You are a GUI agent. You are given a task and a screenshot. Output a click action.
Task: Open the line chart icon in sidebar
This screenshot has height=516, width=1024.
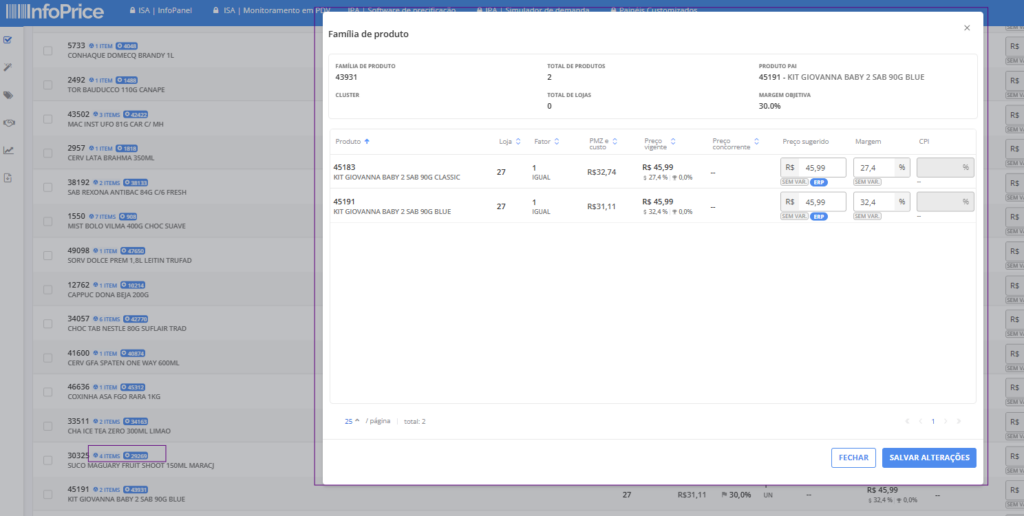pos(8,150)
